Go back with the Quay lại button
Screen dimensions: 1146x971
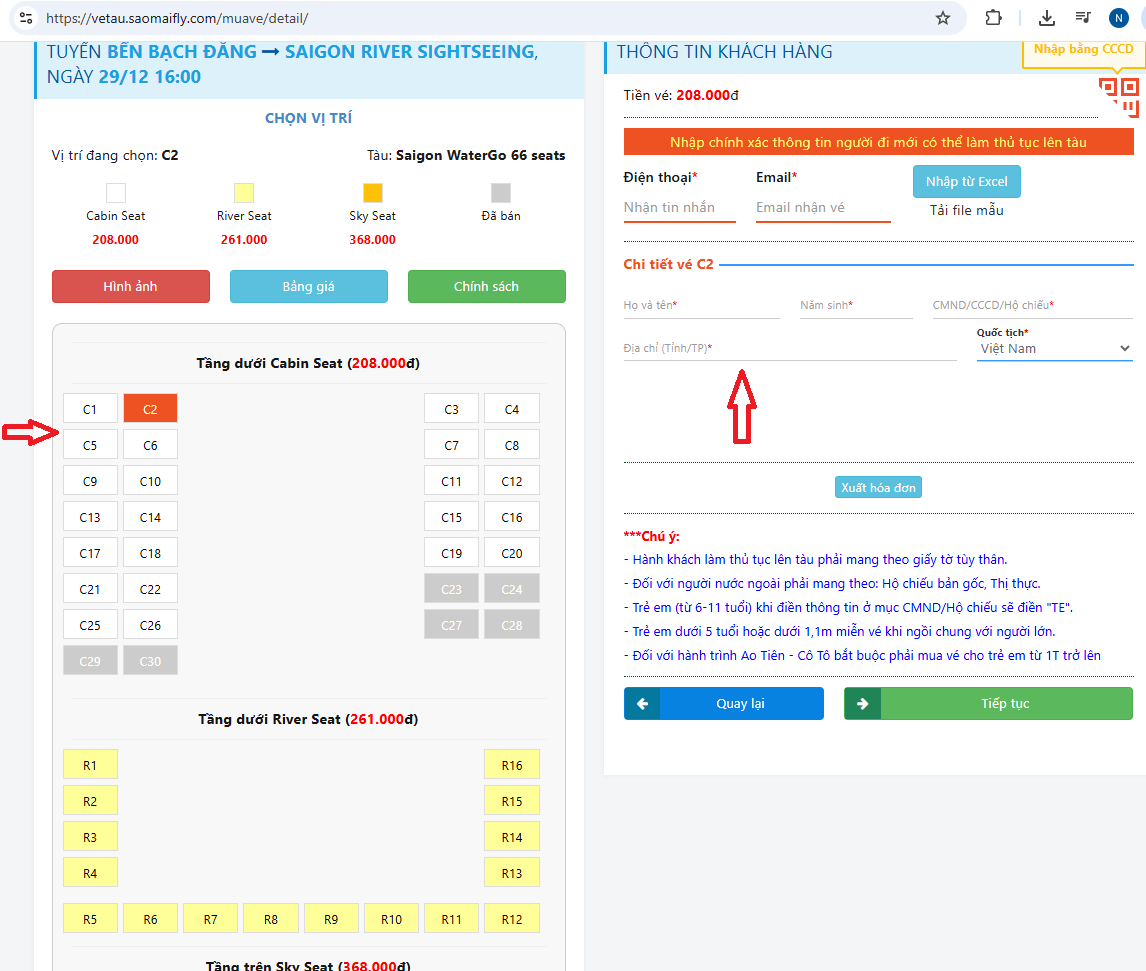[723, 704]
